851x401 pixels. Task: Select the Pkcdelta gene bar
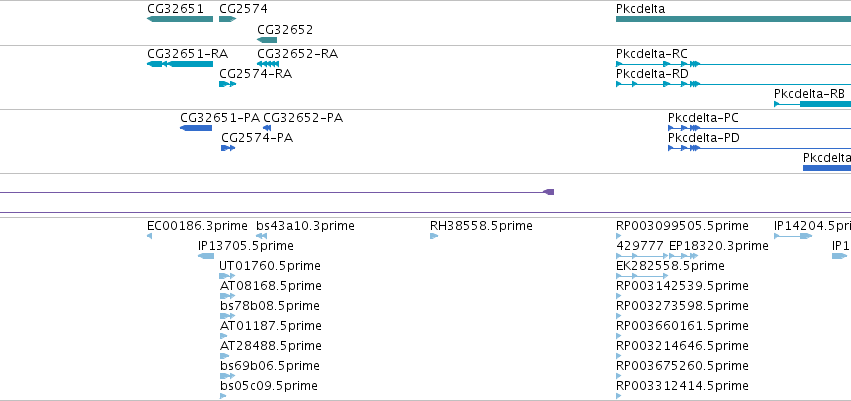733,19
